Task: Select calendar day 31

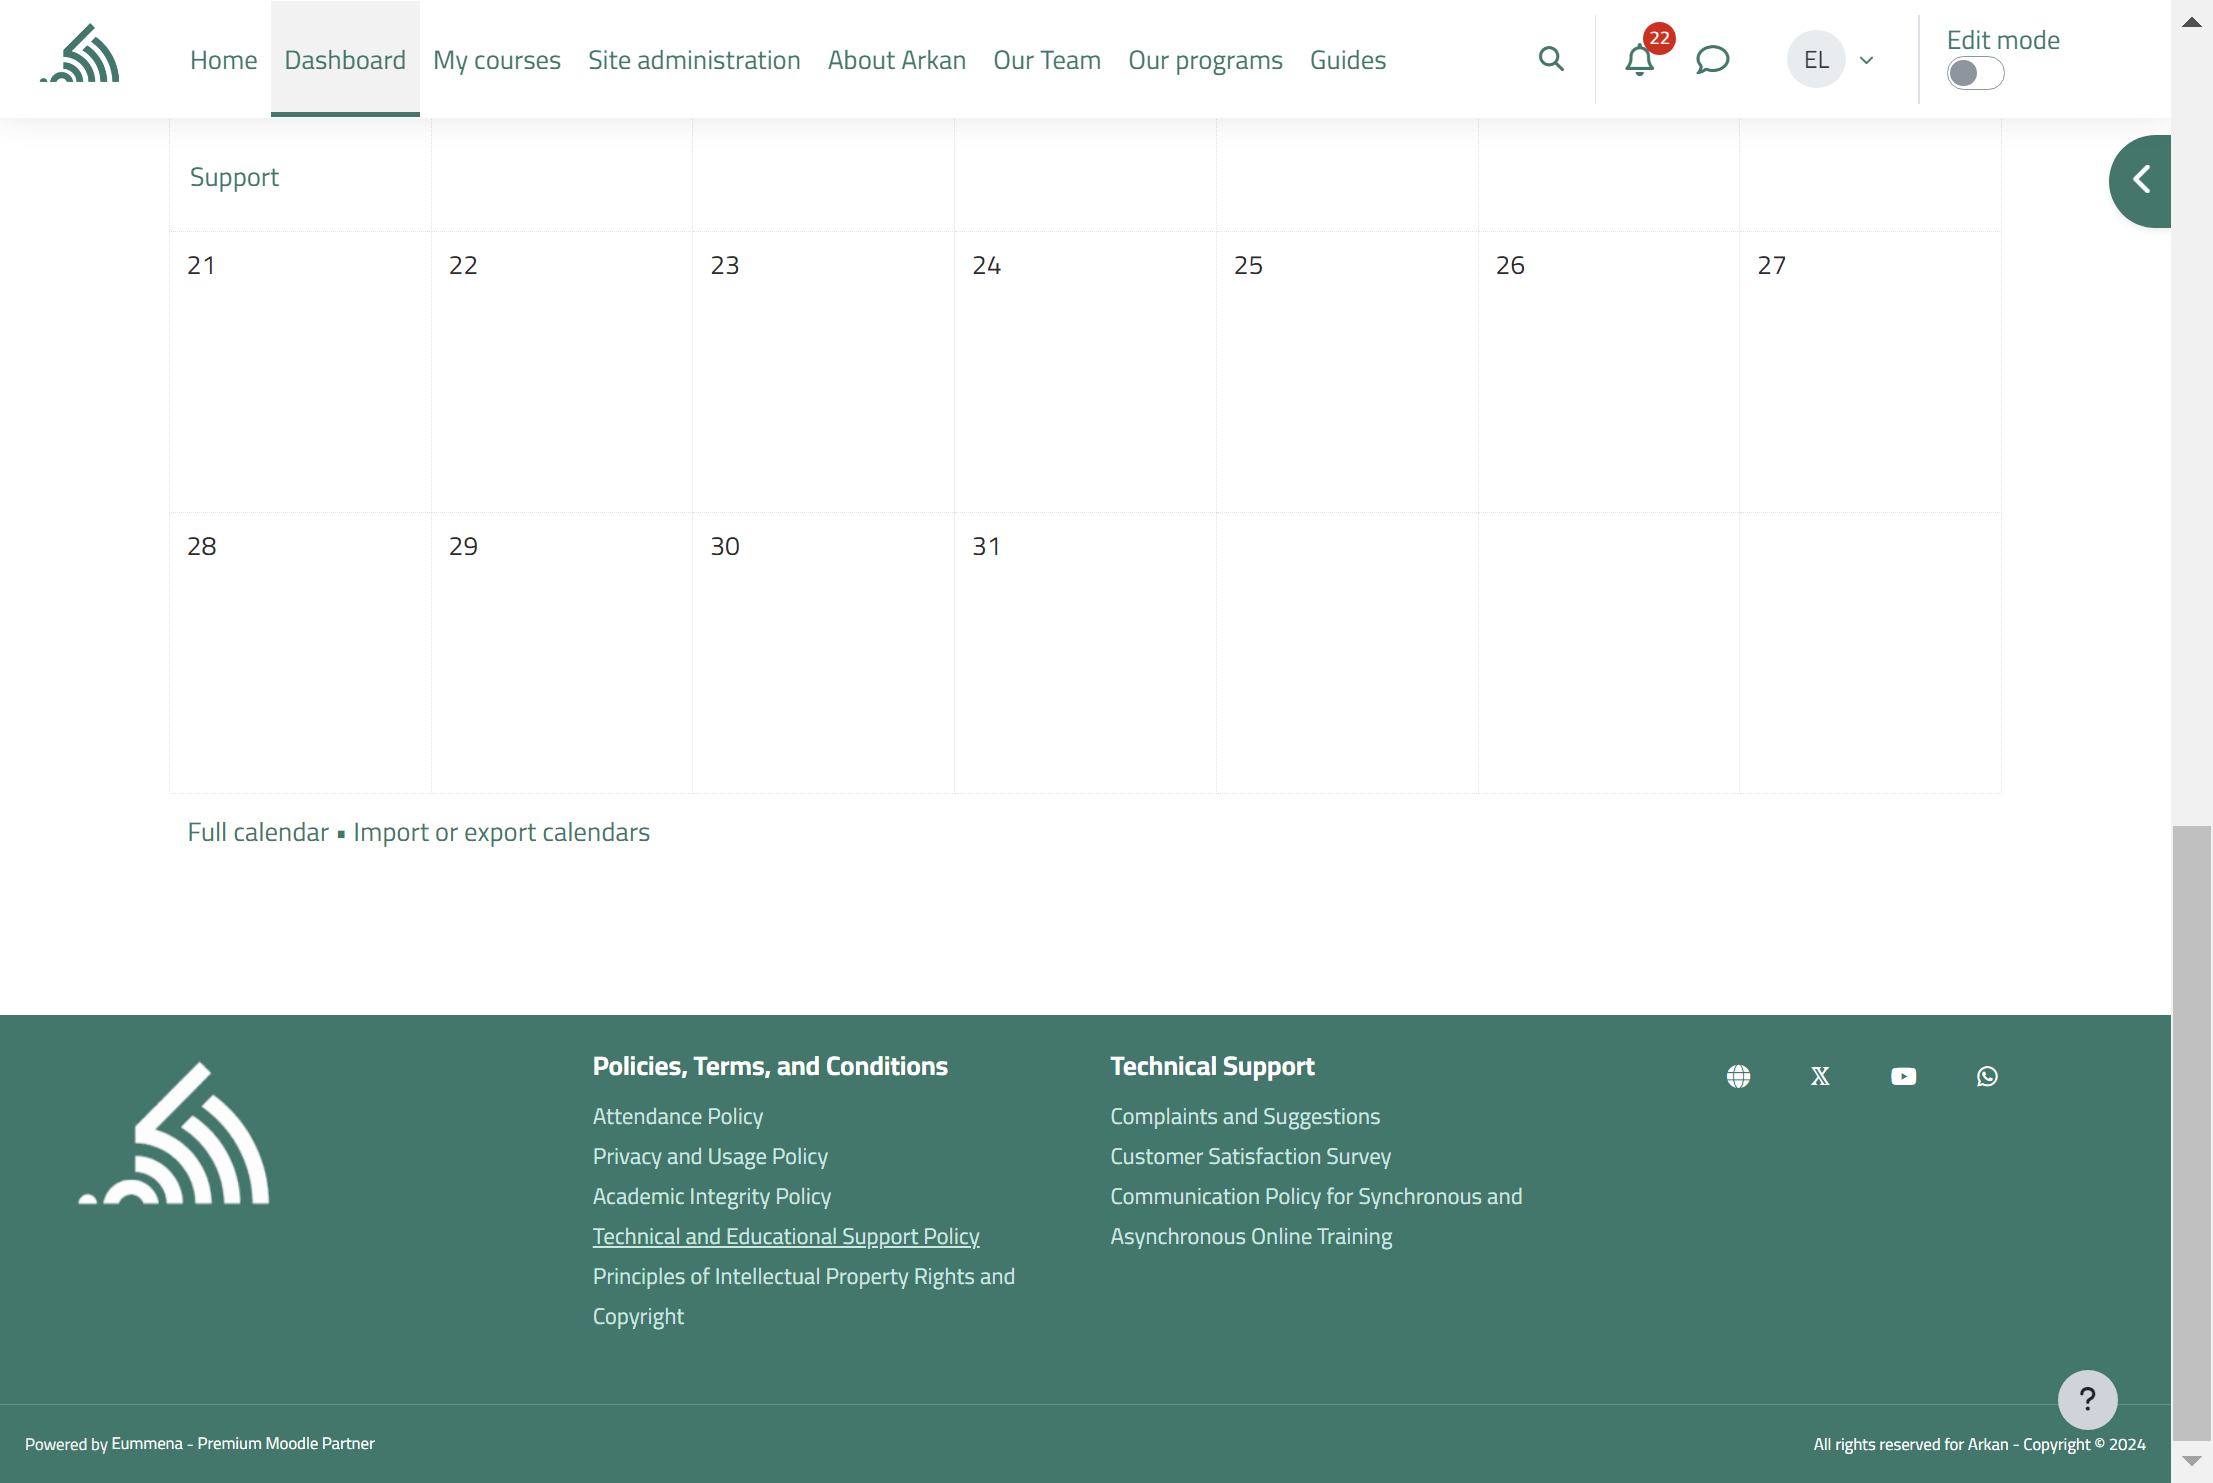Action: tap(986, 546)
